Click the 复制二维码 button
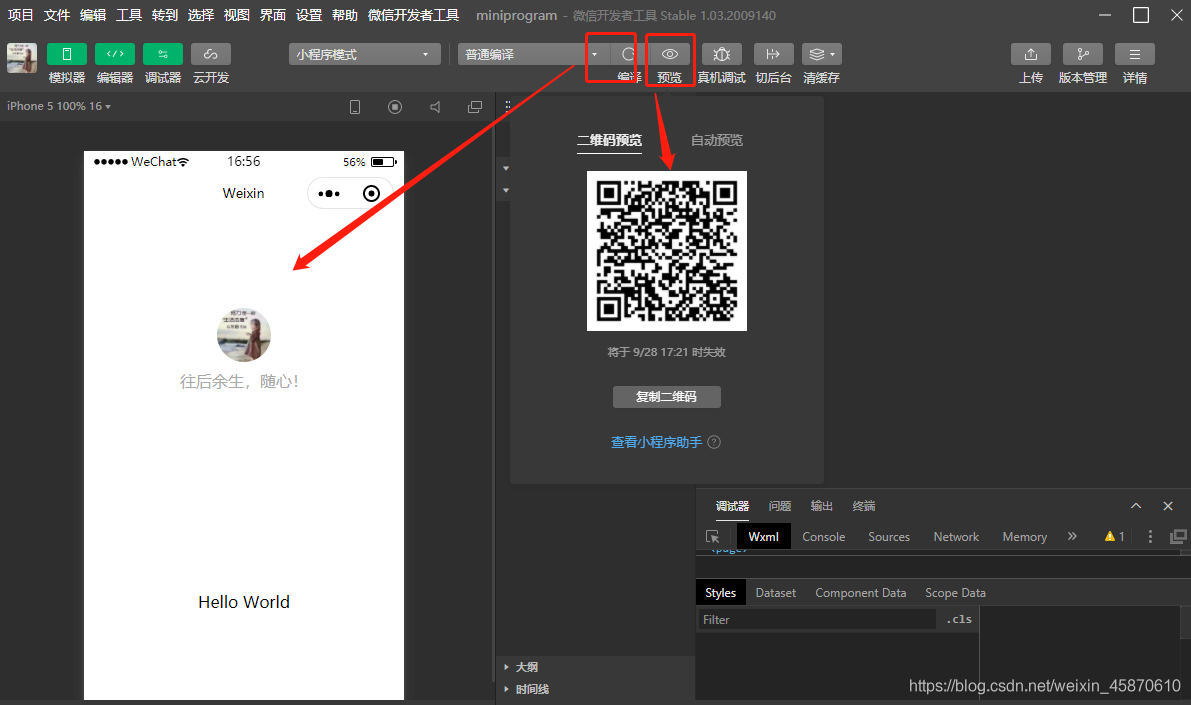The image size is (1191, 705). pos(667,397)
